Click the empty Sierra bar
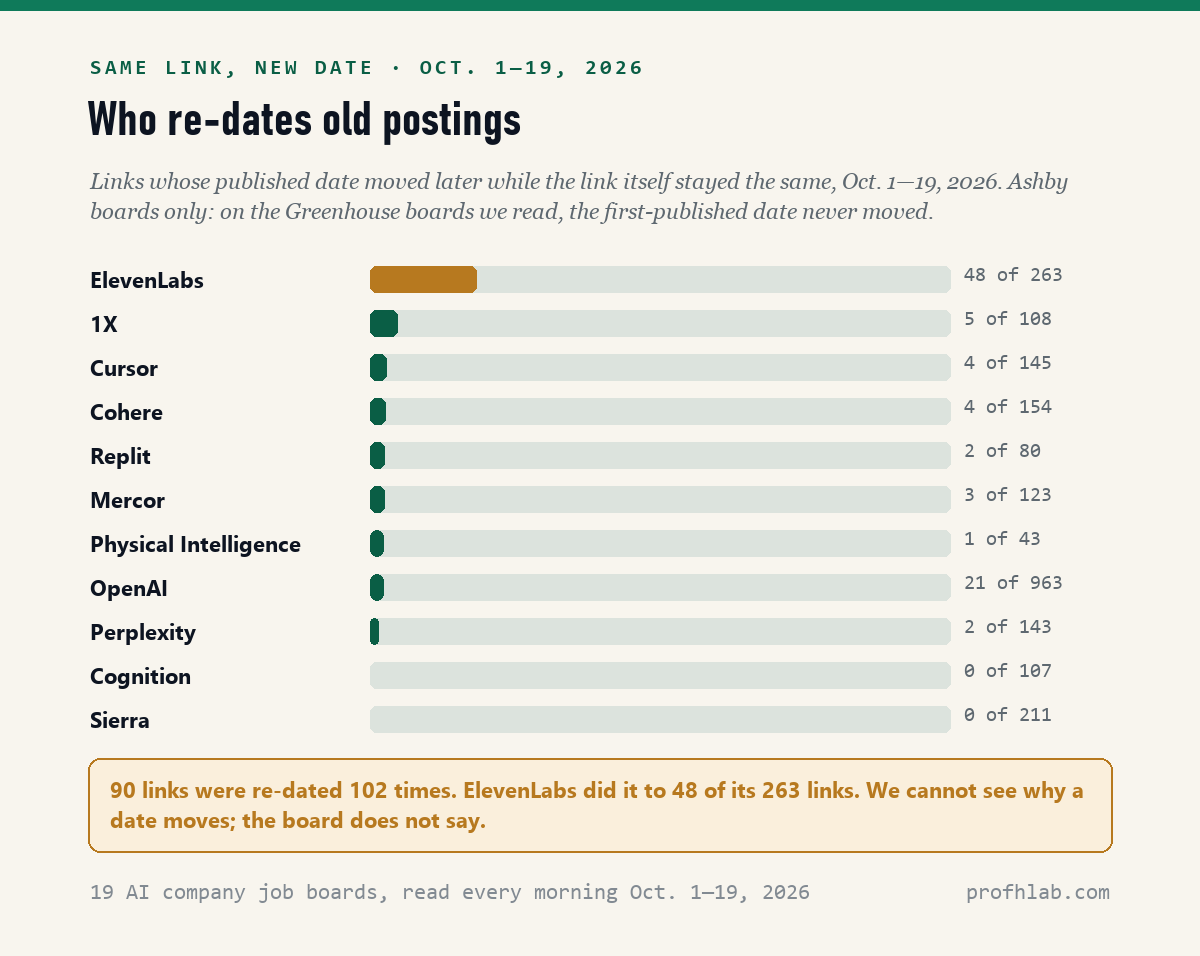The image size is (1200, 956). (660, 720)
